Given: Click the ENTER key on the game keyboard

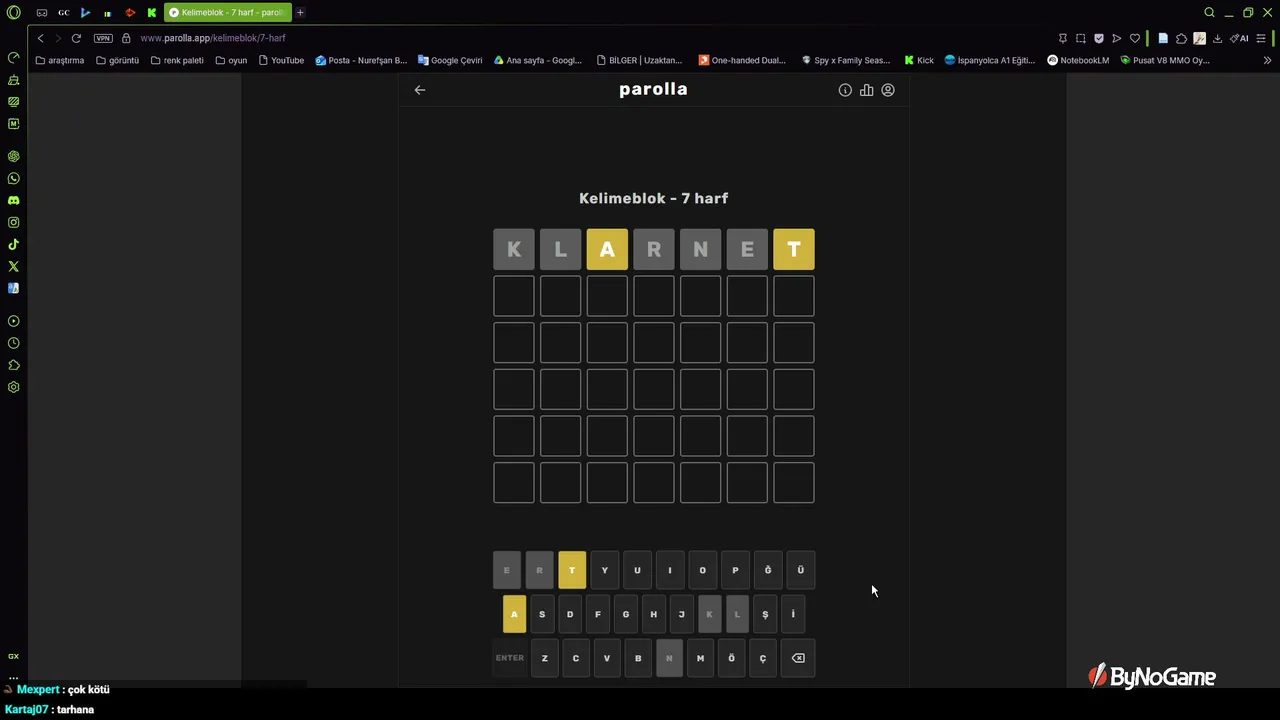Looking at the screenshot, I should pyautogui.click(x=510, y=658).
